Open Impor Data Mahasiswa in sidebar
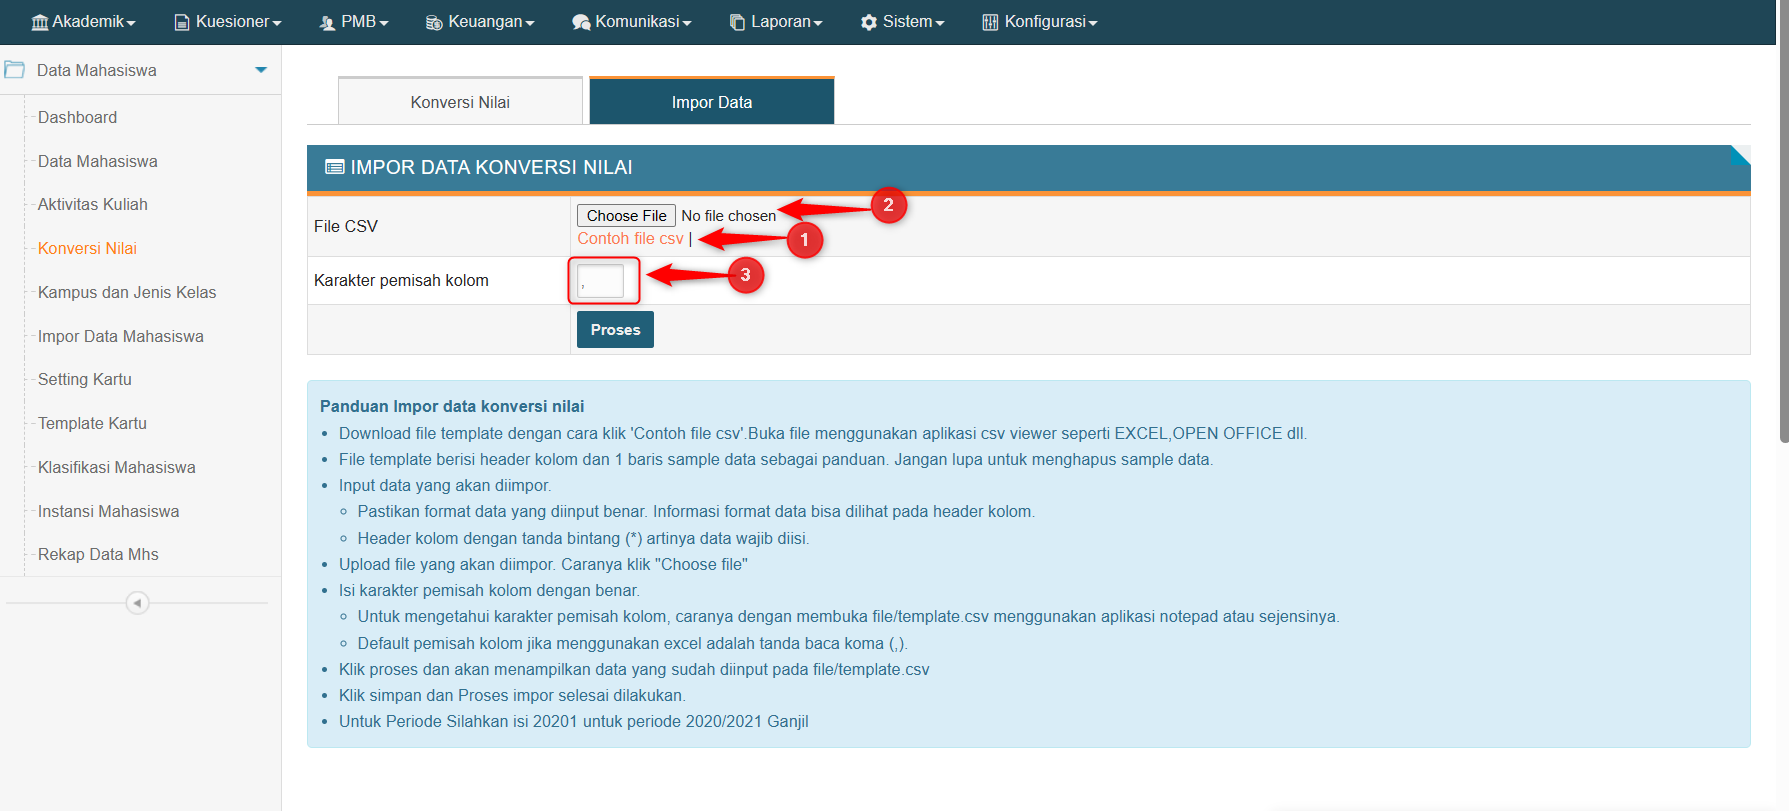 point(120,336)
